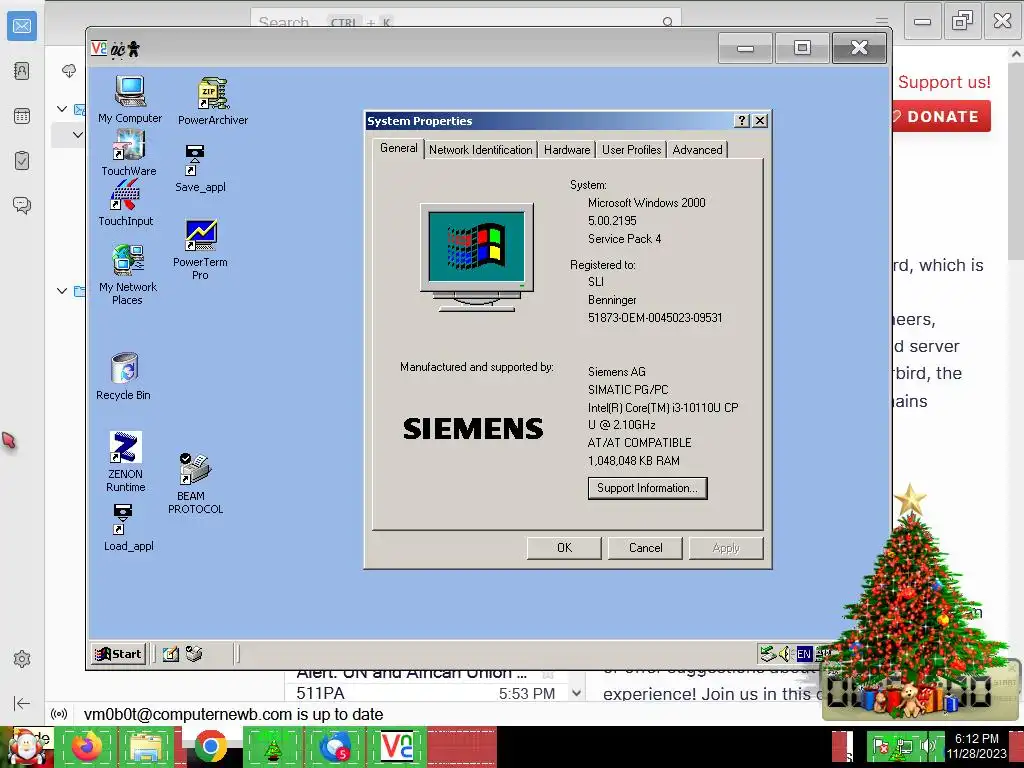Launch the TouchWare shortcut
1024x768 pixels.
click(129, 152)
